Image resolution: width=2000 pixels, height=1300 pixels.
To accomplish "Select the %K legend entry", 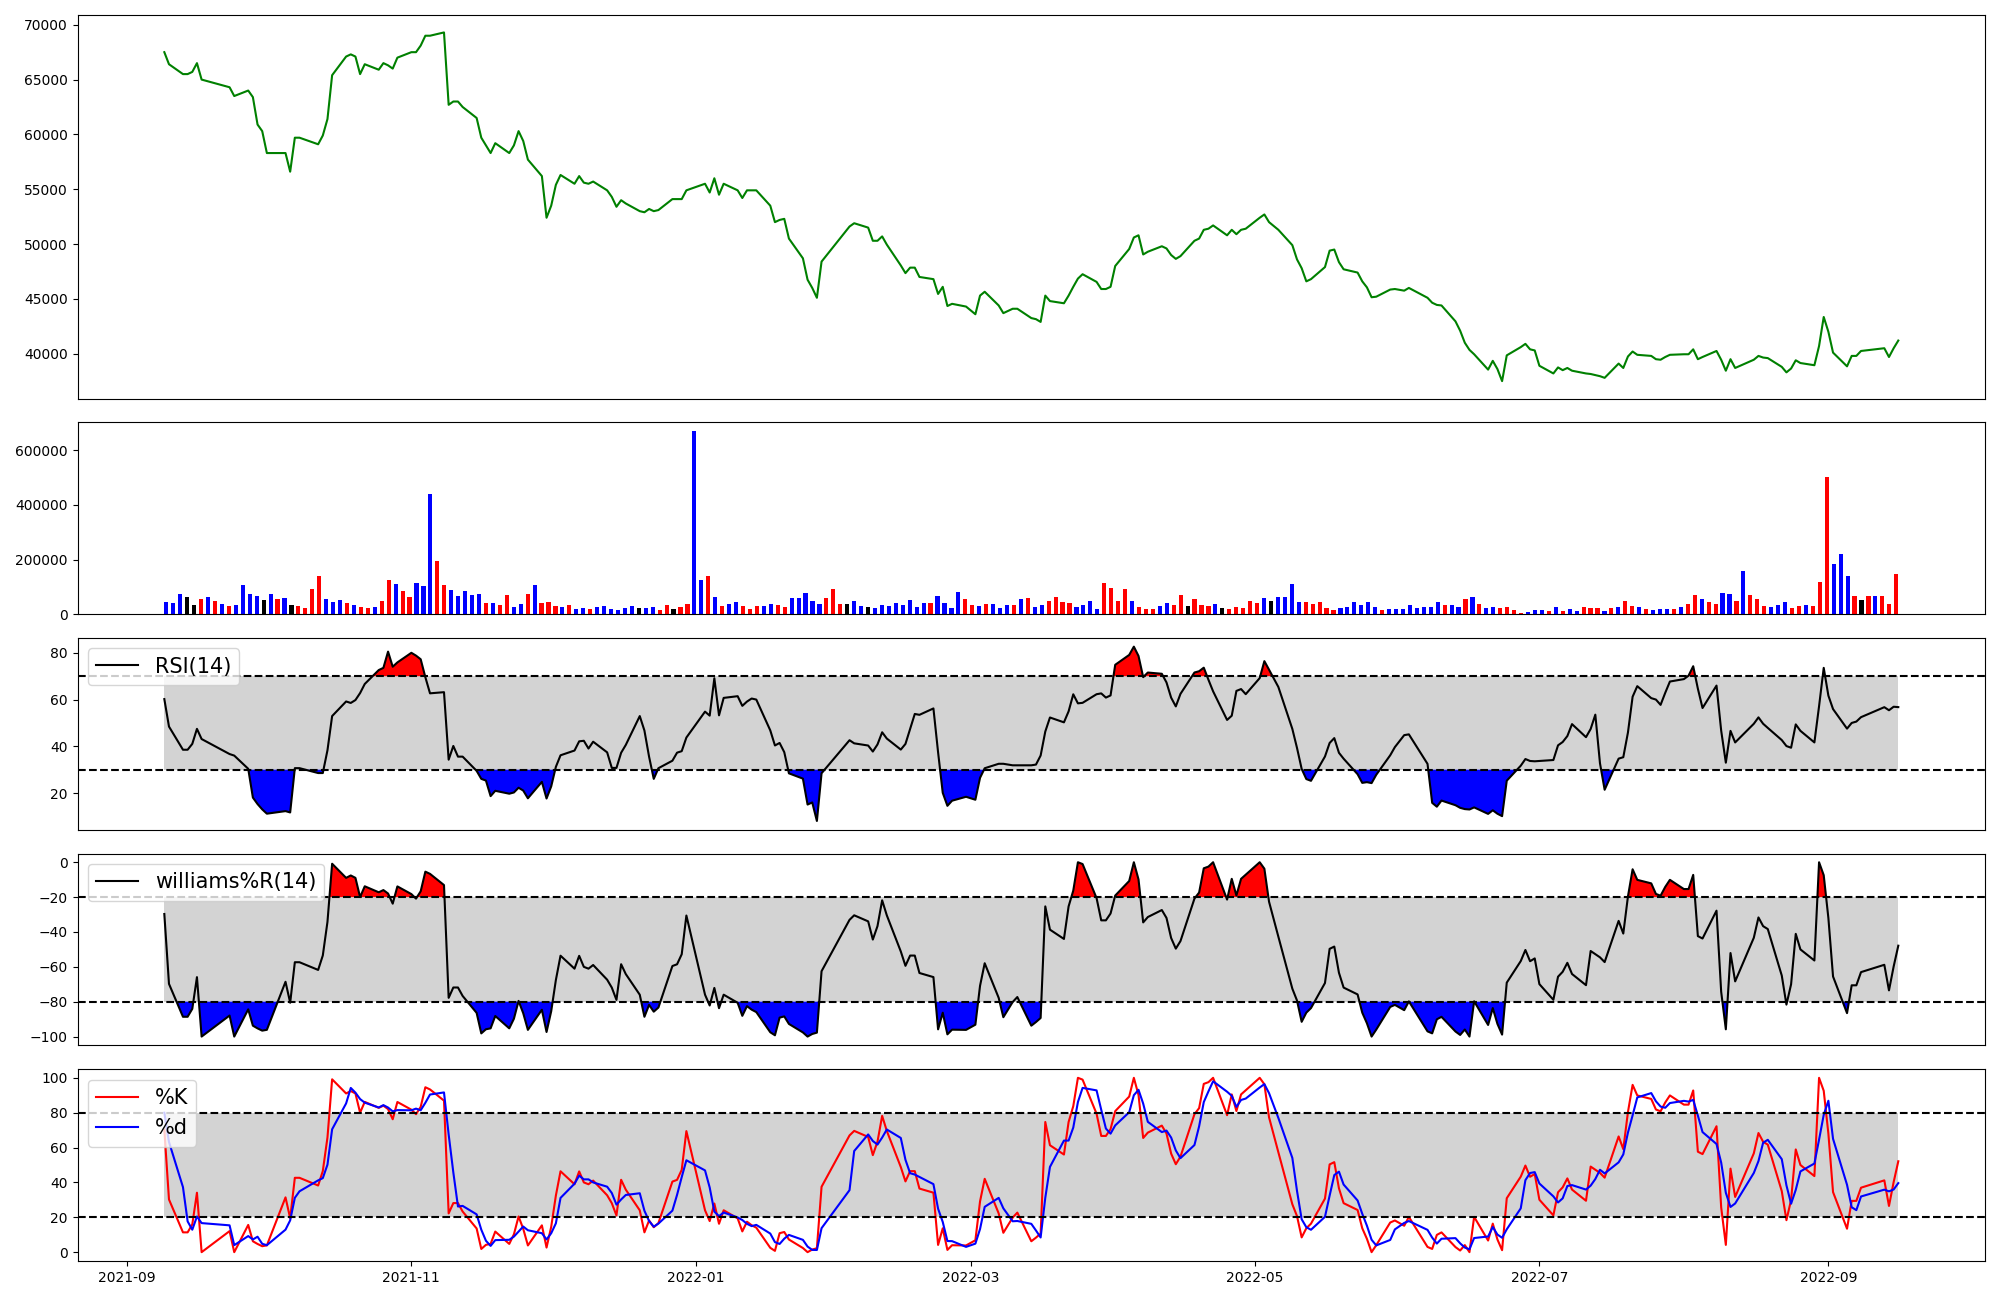I will [x=171, y=1097].
